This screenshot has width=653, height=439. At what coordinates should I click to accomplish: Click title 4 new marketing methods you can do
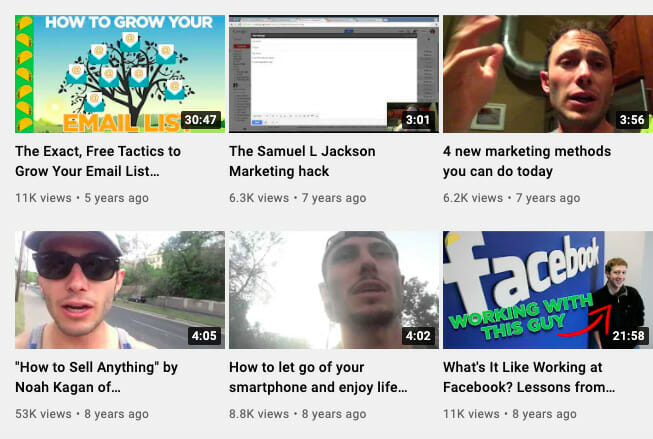527,161
